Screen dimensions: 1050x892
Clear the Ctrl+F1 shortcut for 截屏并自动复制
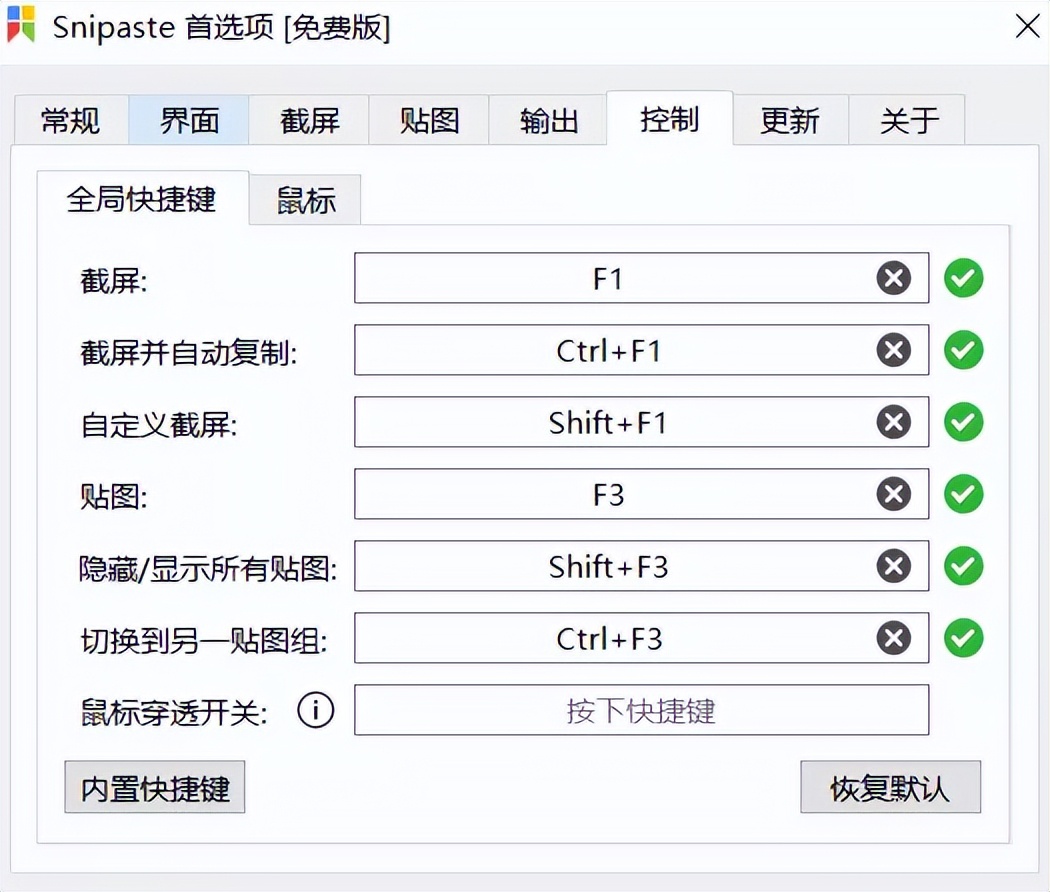pyautogui.click(x=893, y=350)
